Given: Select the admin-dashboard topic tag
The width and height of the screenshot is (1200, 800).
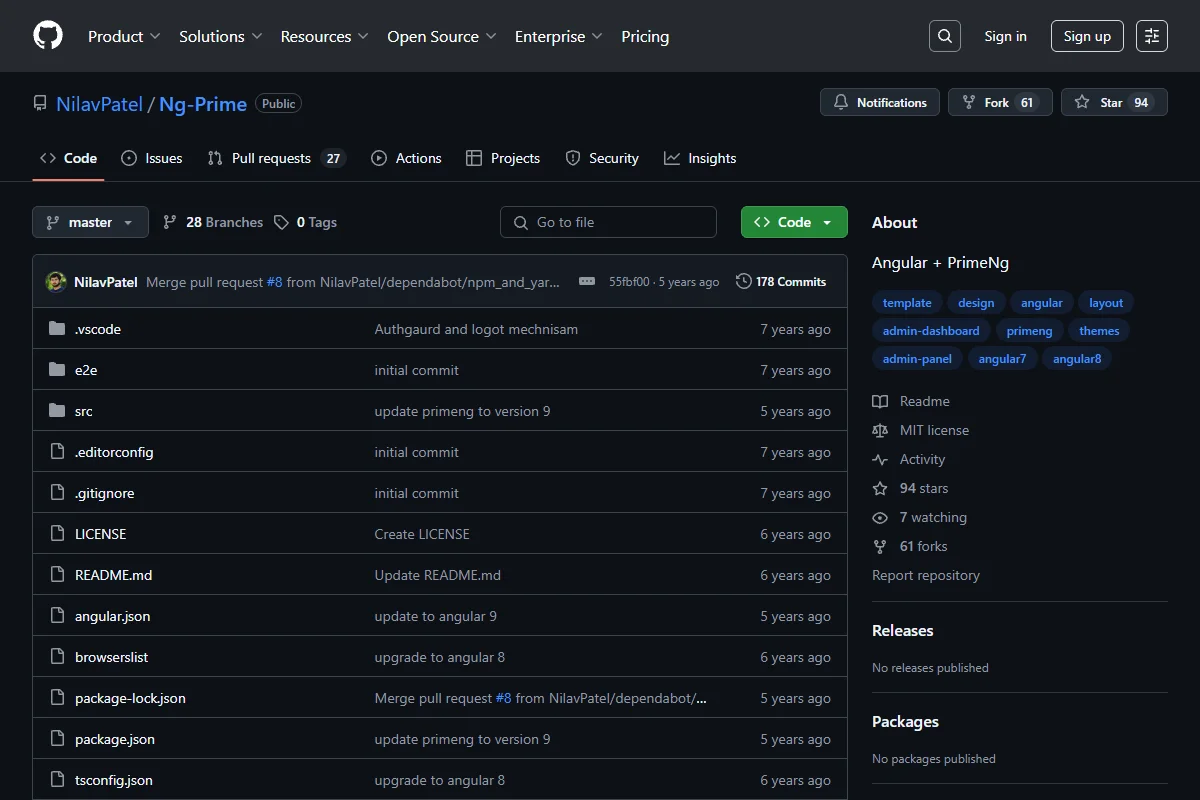Looking at the screenshot, I should [931, 331].
